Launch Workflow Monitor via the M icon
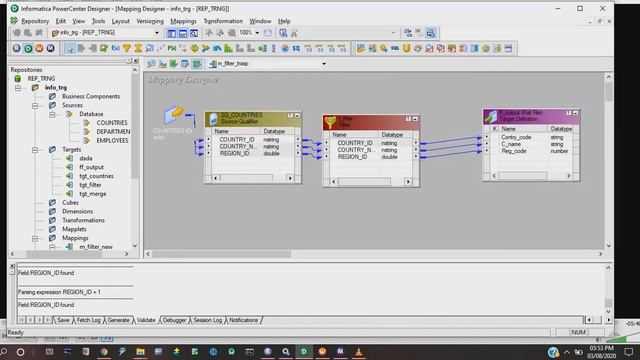 click(51, 48)
